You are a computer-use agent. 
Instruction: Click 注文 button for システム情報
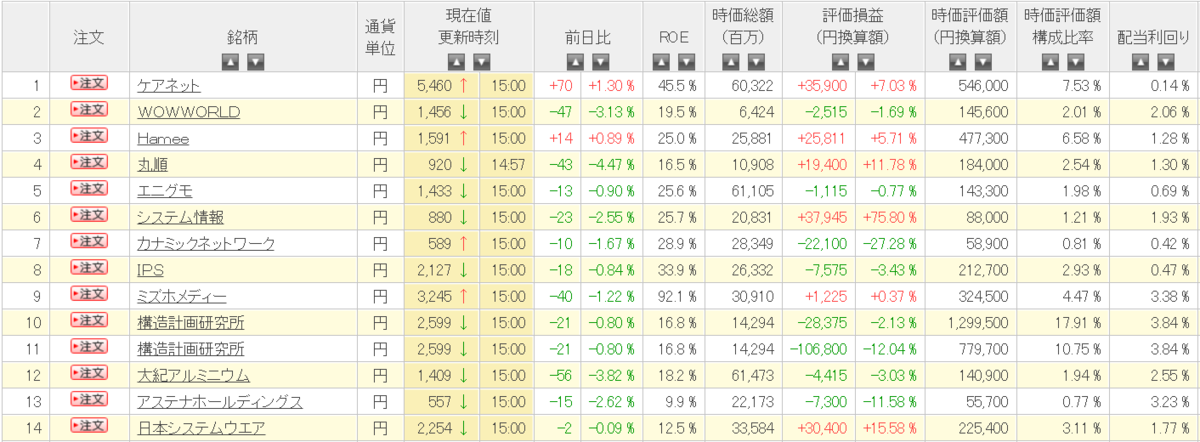89,216
